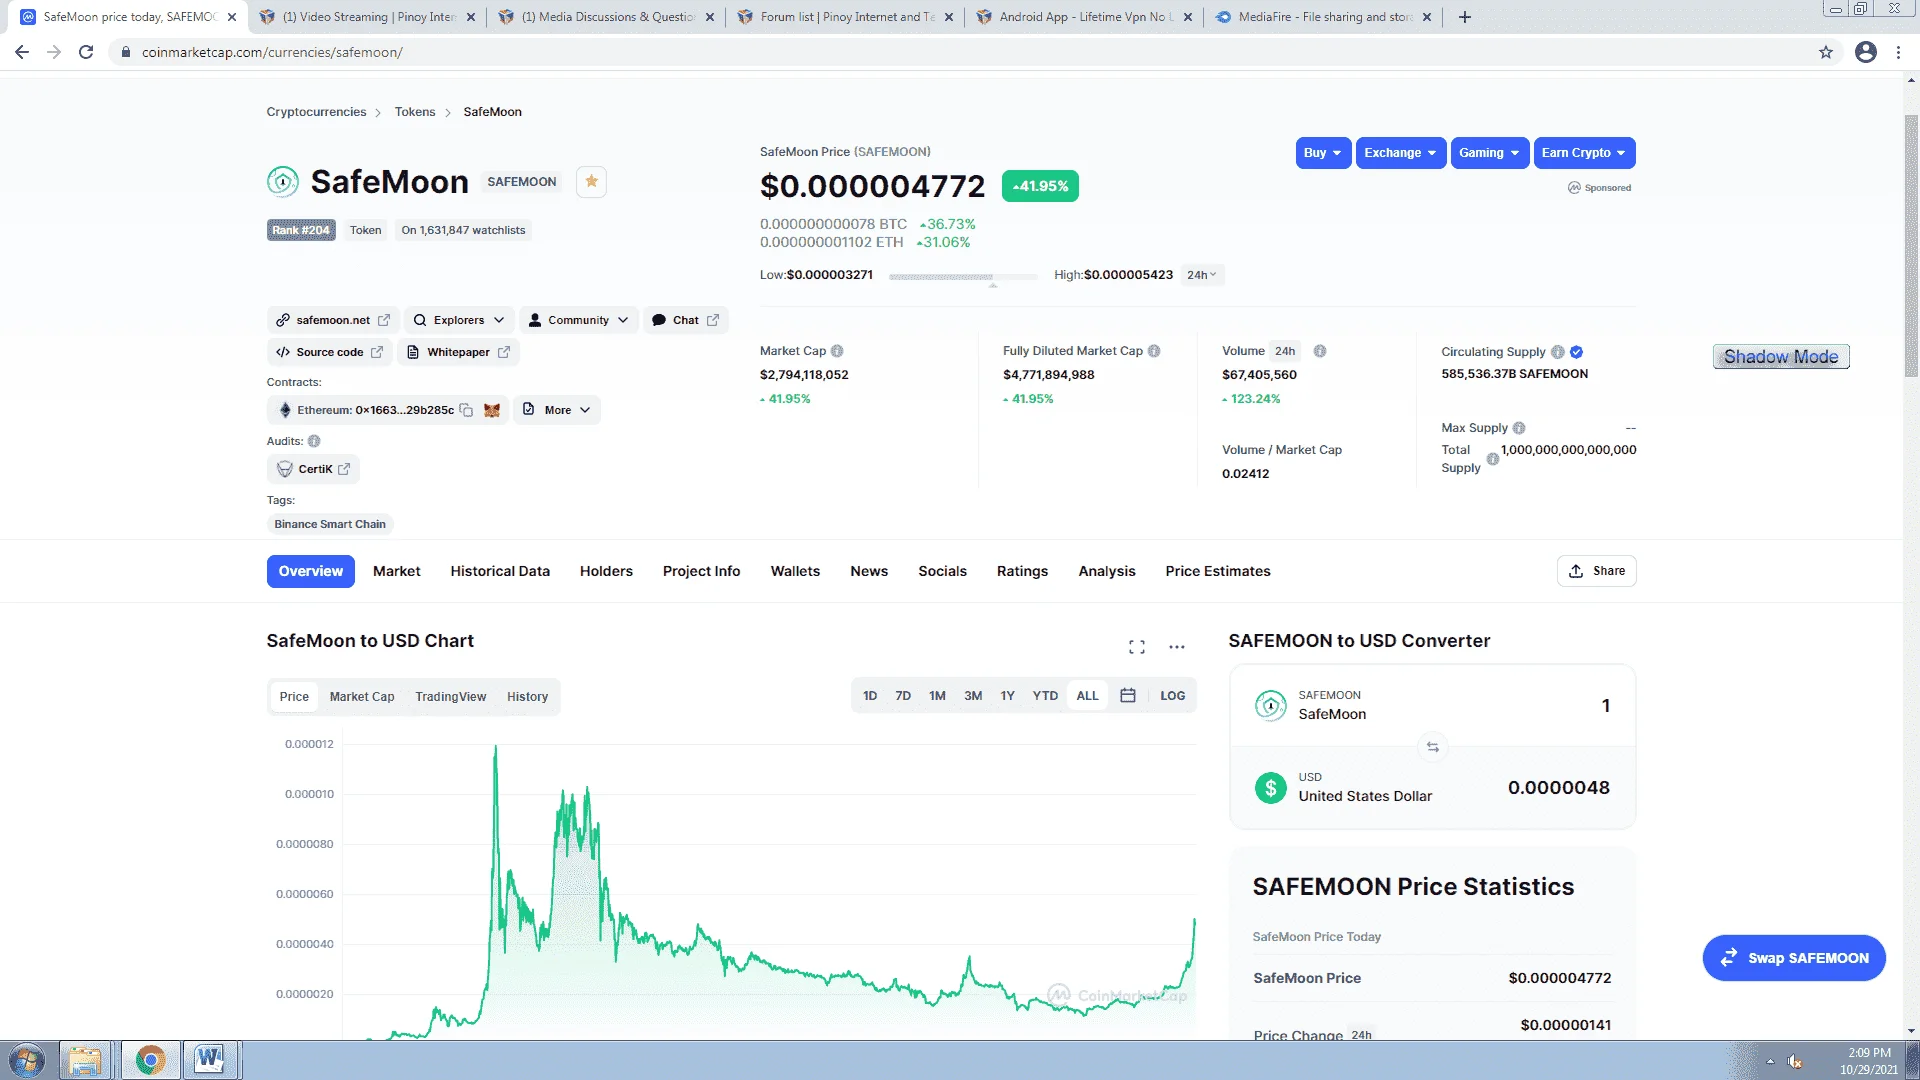Open Fully Diluted Market Cap info icon

pyautogui.click(x=1154, y=351)
